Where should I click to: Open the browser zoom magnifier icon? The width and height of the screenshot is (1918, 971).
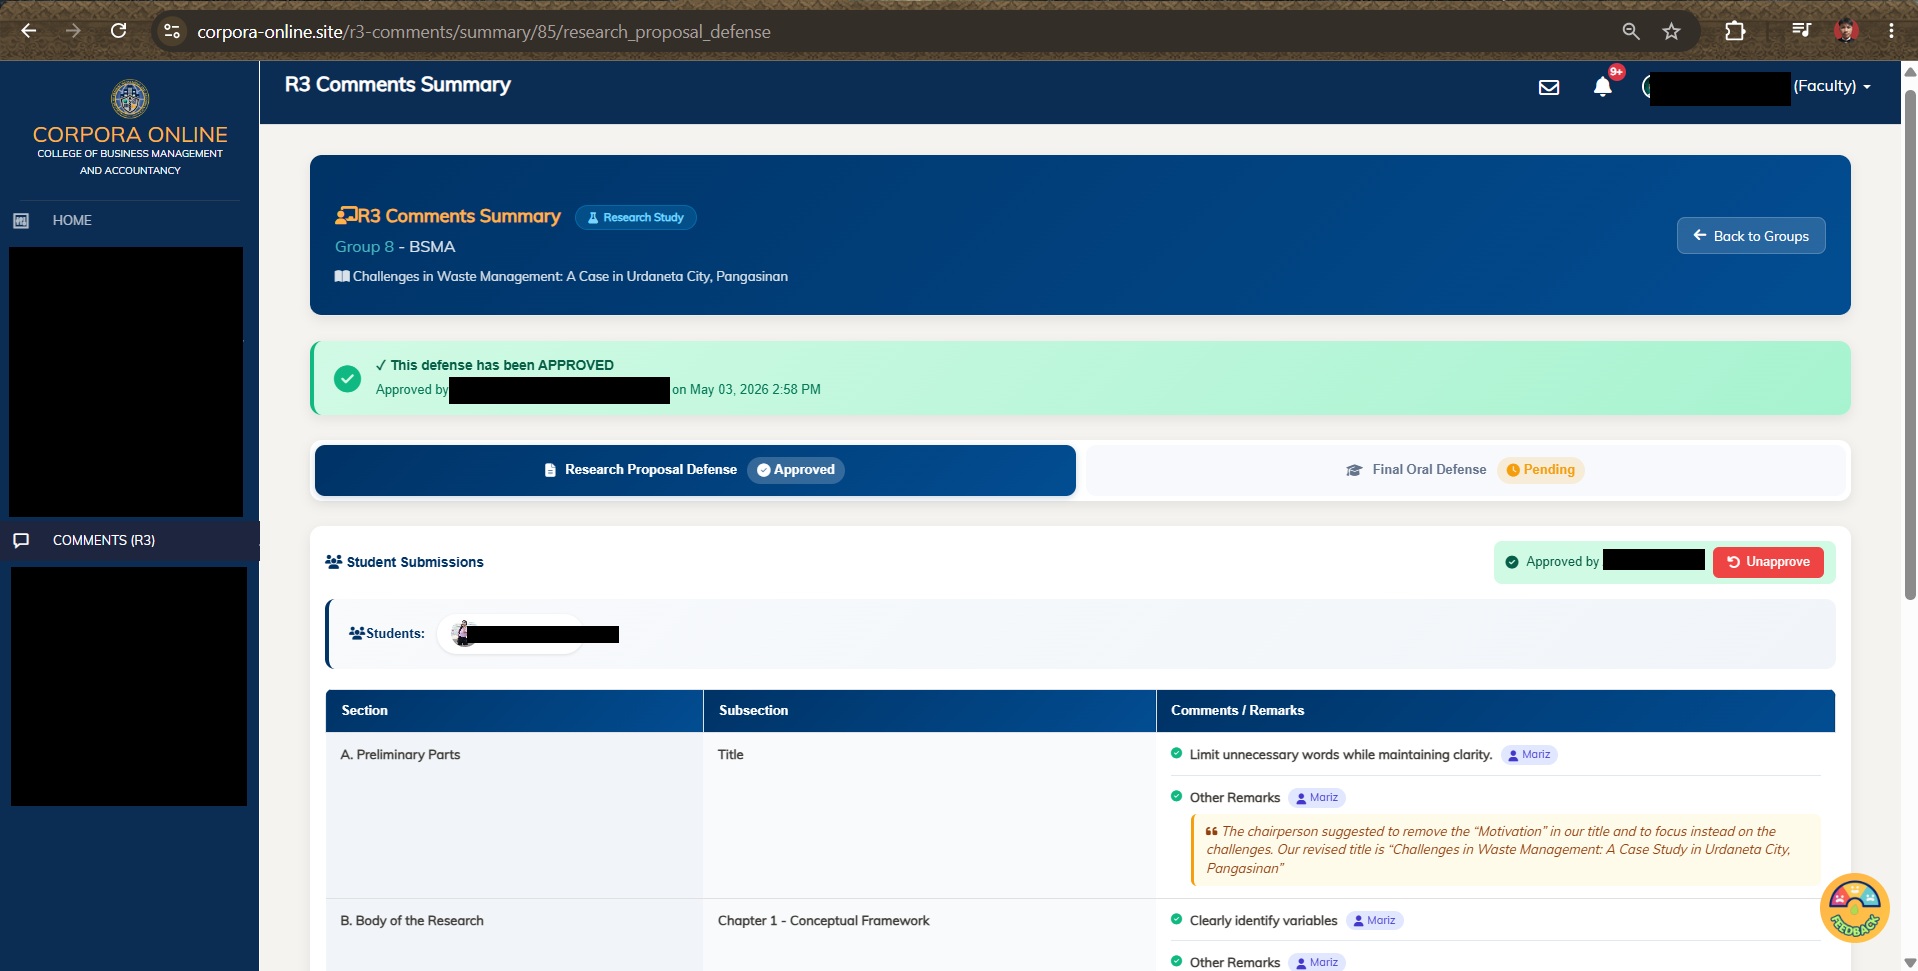click(x=1631, y=31)
